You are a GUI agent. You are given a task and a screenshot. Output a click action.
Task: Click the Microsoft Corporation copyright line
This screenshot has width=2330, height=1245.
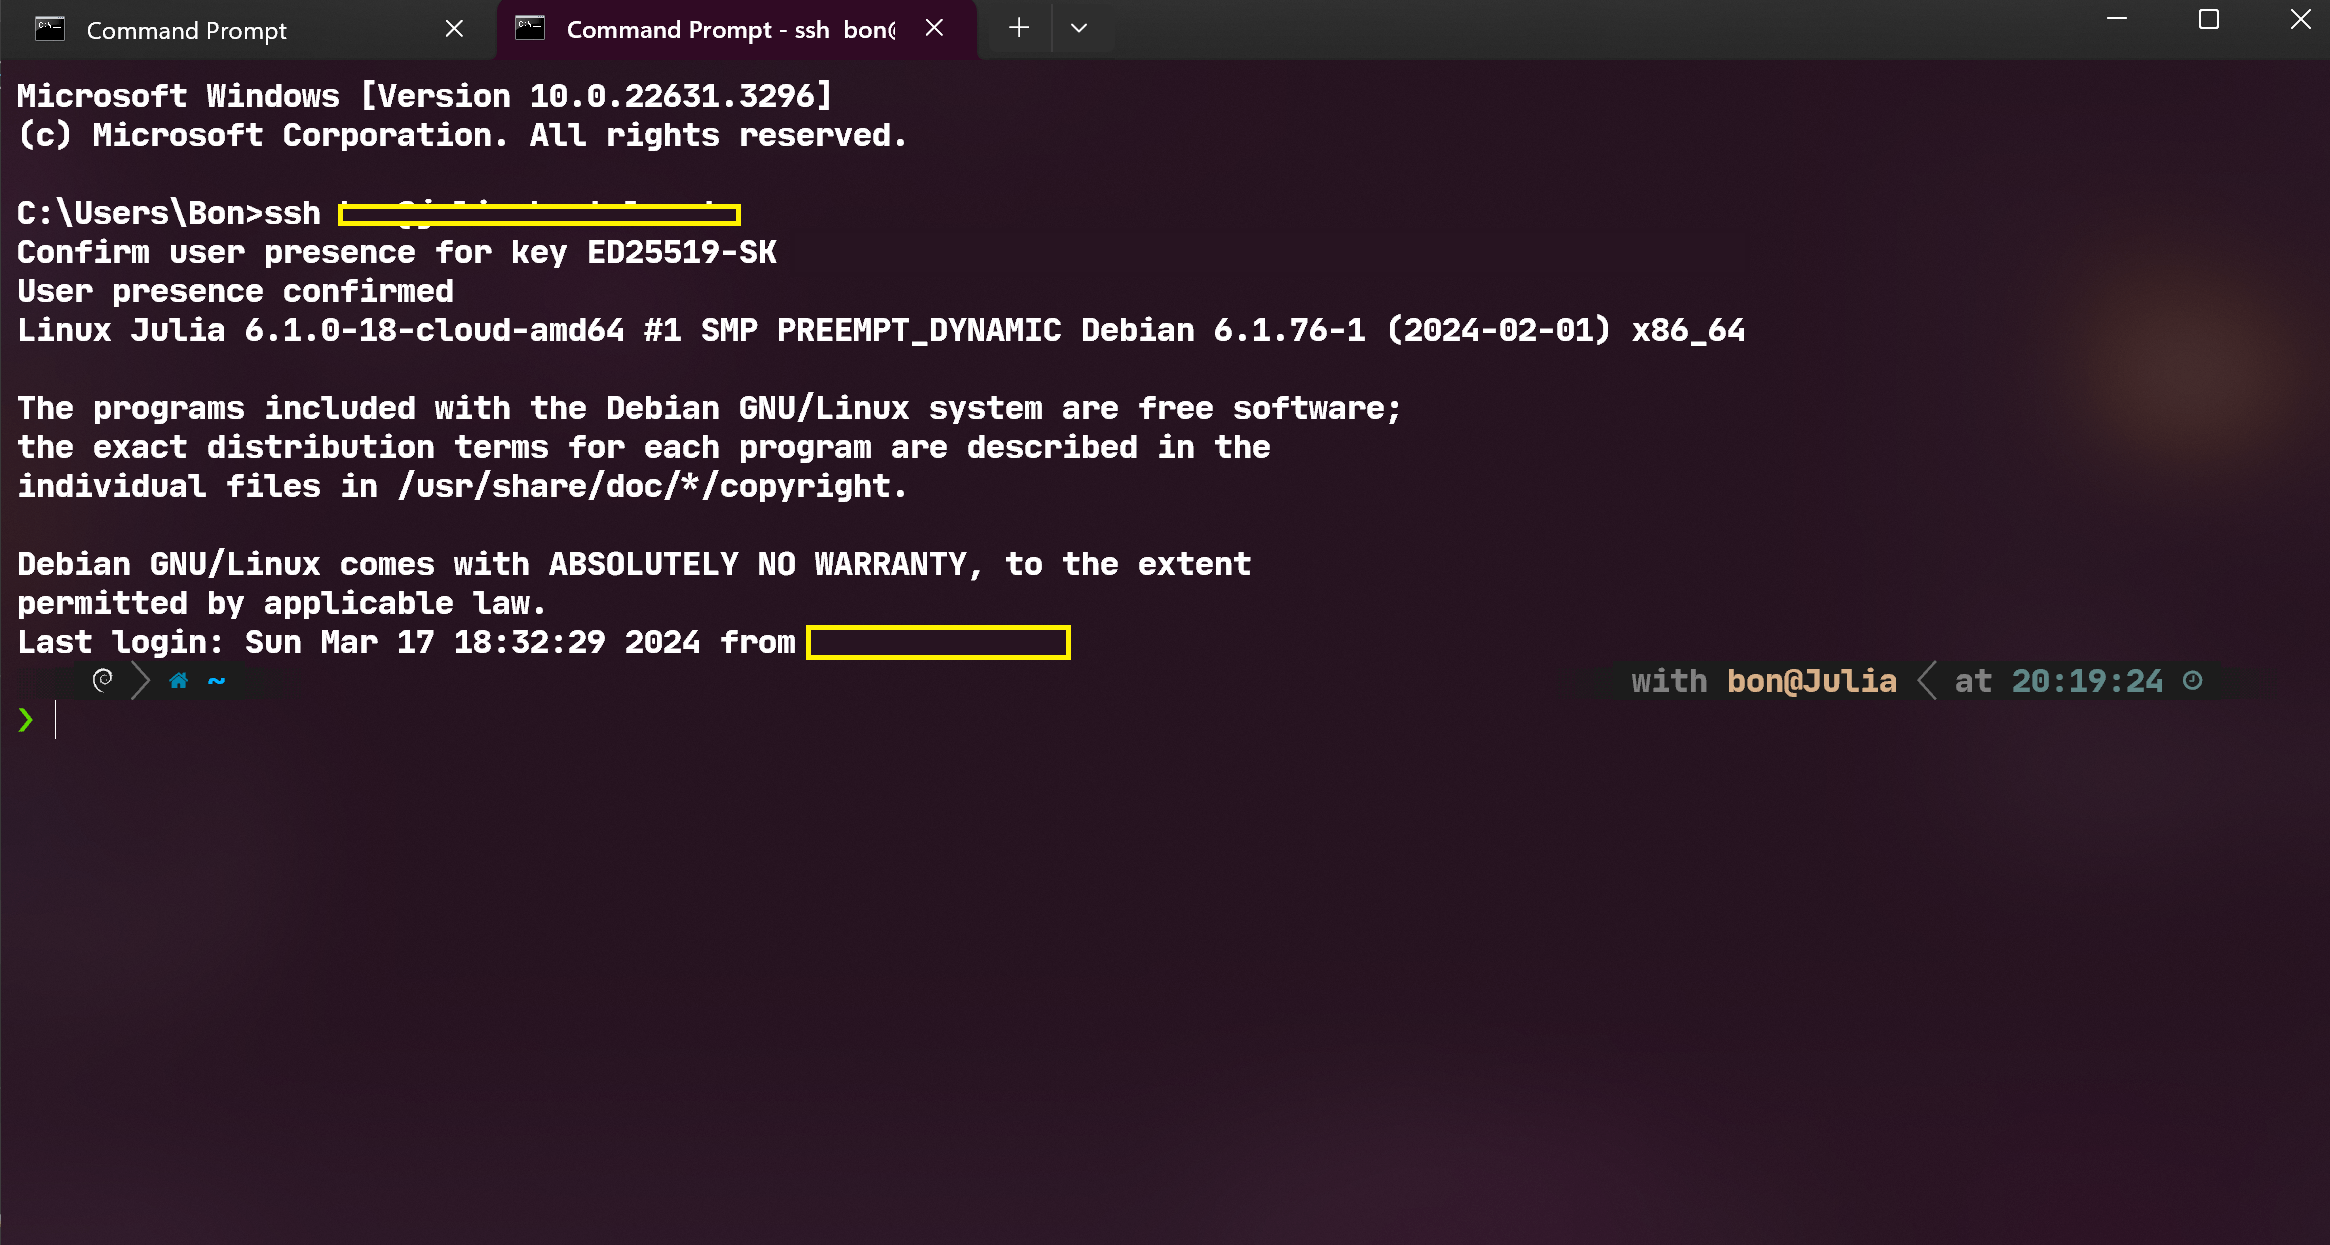pyautogui.click(x=462, y=135)
